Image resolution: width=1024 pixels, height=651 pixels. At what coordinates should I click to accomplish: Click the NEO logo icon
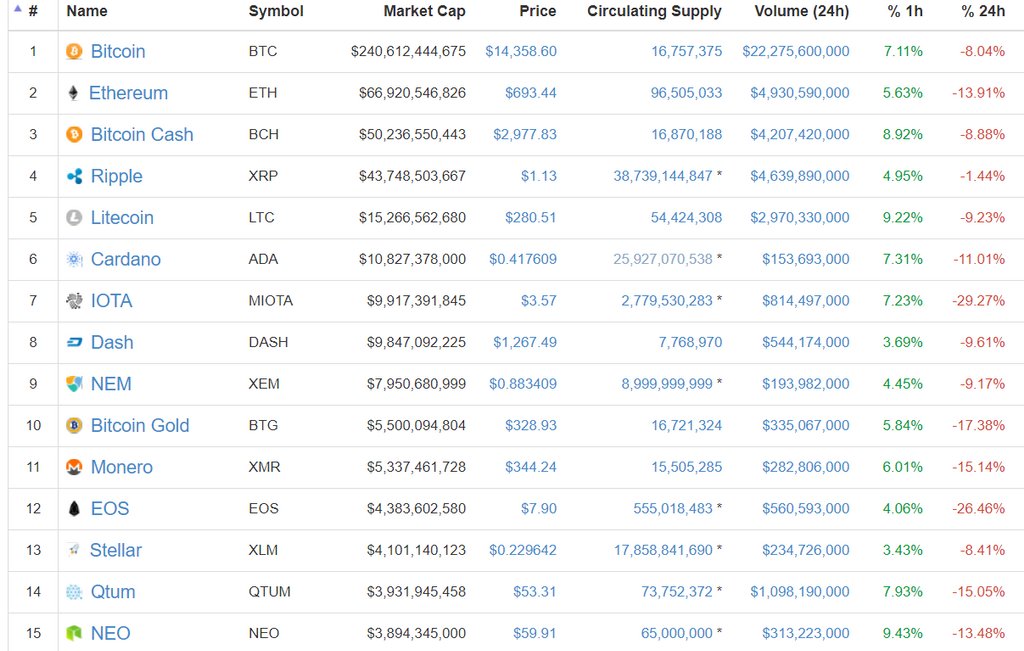tap(74, 633)
